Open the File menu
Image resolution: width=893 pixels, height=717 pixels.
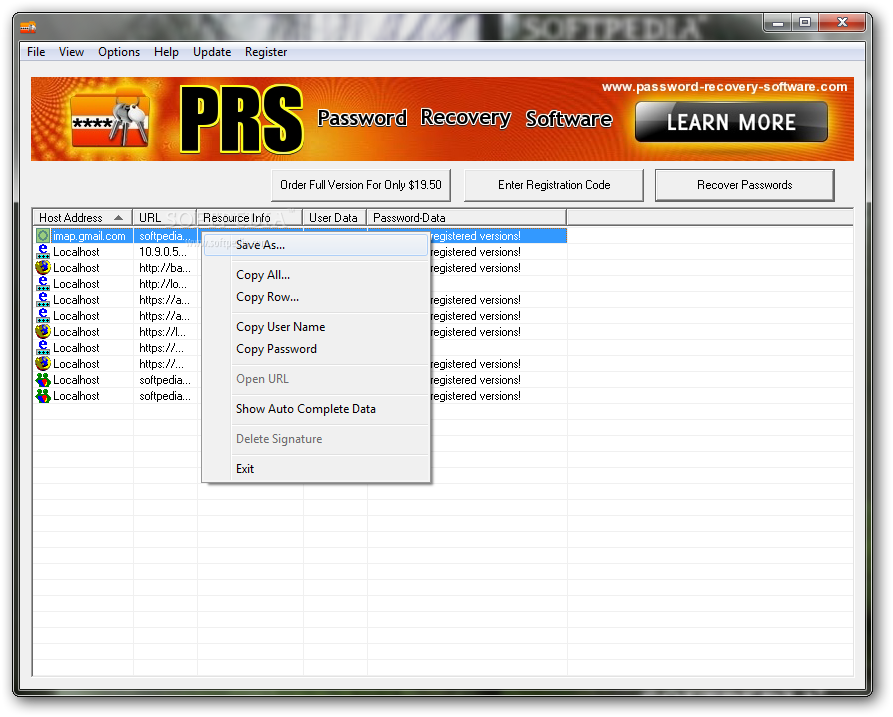(x=36, y=52)
